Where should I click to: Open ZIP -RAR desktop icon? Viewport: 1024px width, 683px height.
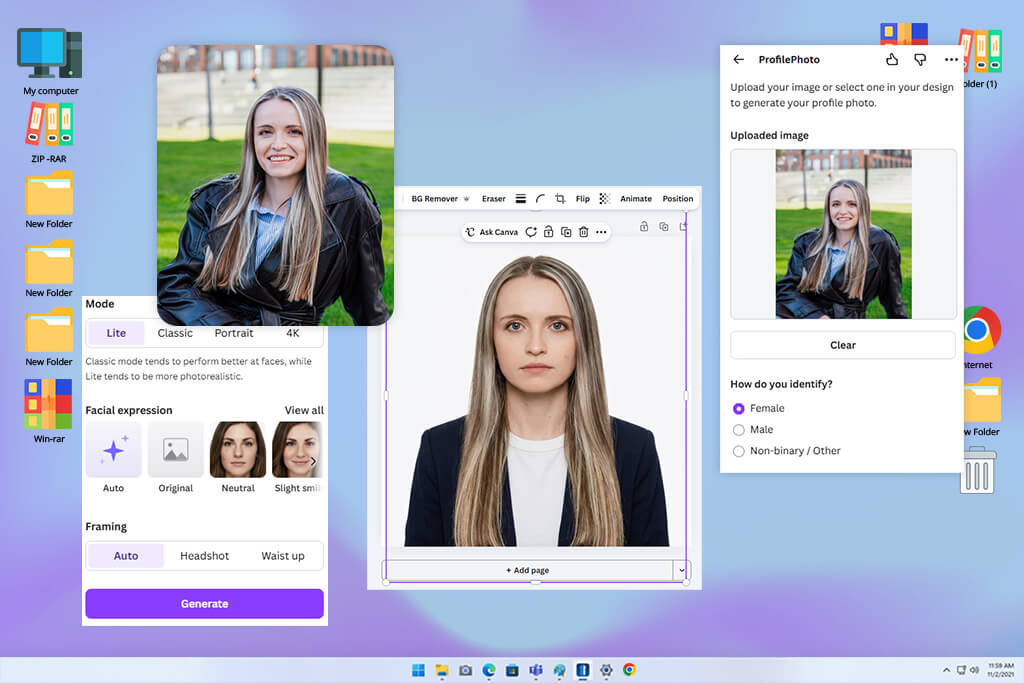(x=49, y=133)
